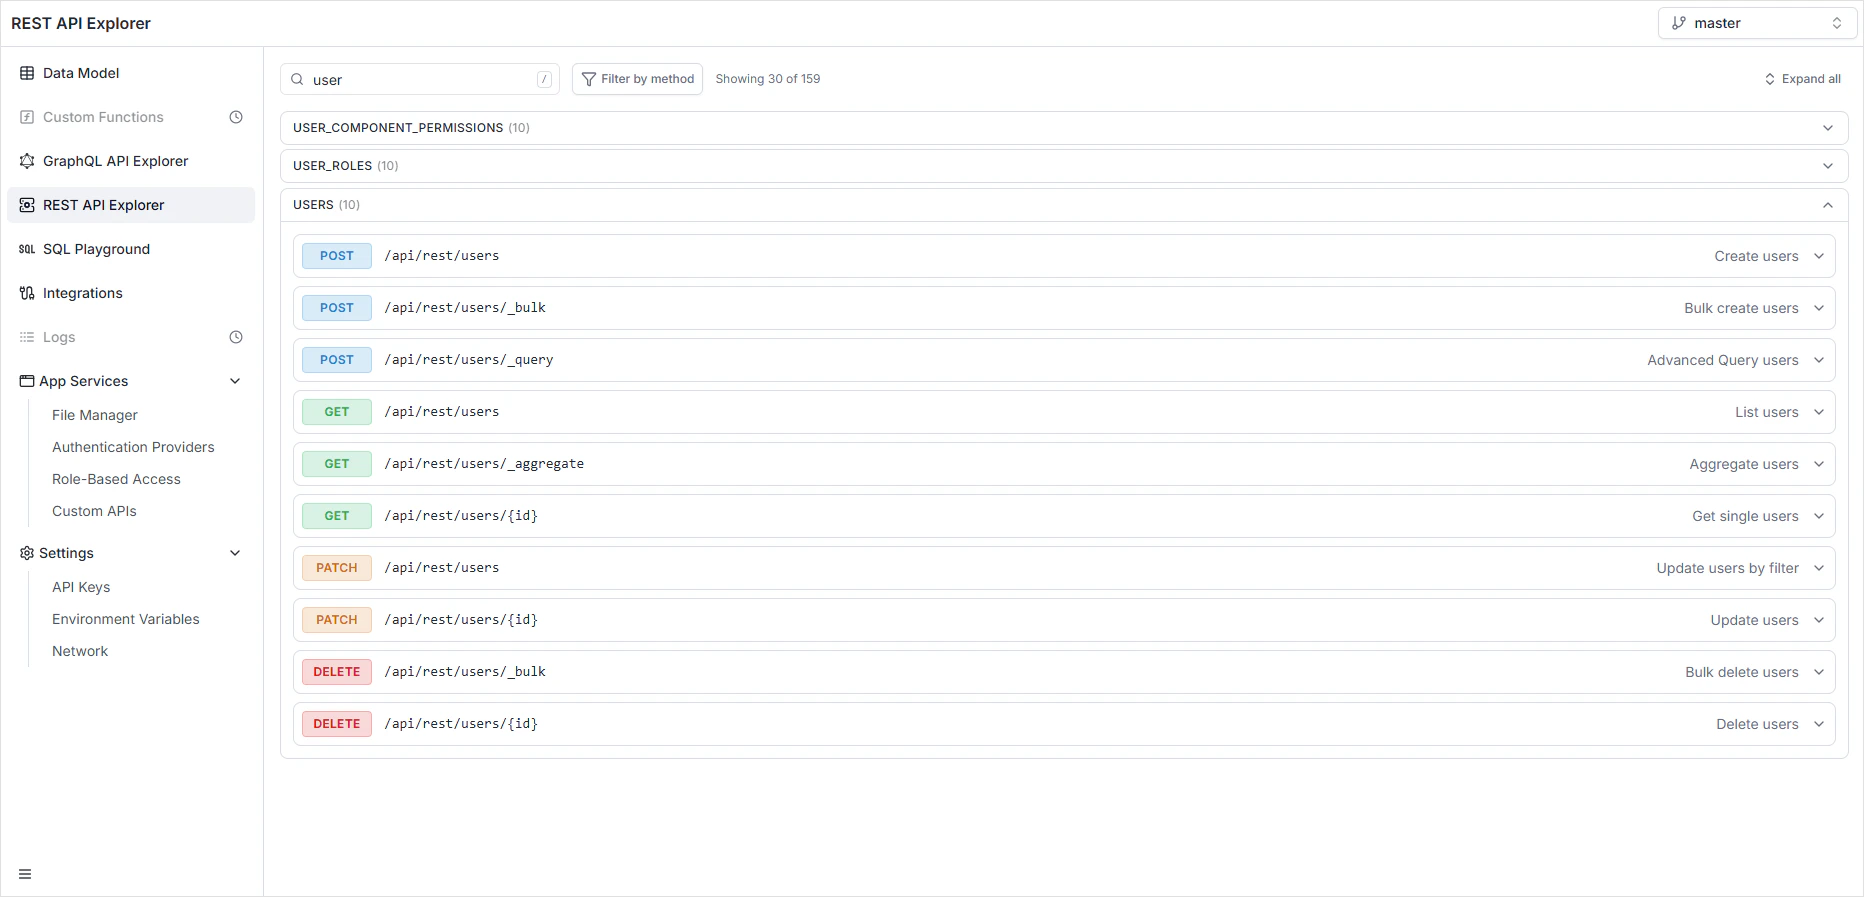
Task: Click DELETE badge for /api/rest/users/{id}
Action: pyautogui.click(x=337, y=724)
